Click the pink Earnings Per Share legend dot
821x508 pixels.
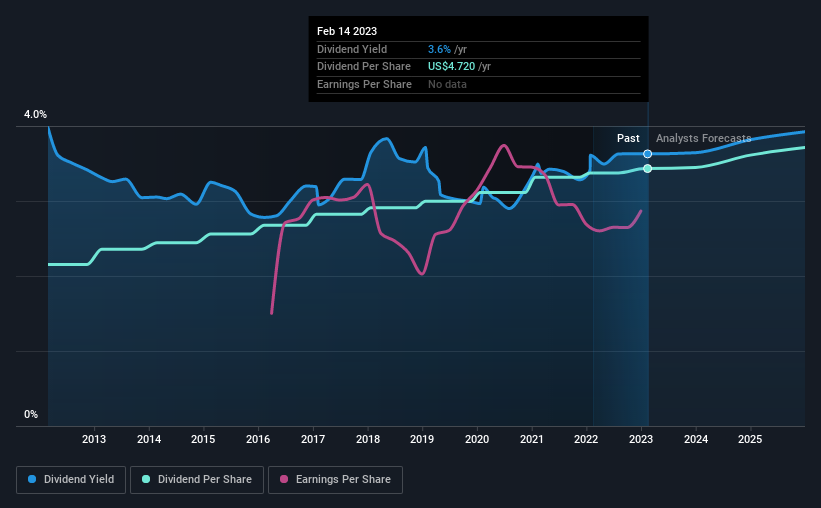[x=284, y=479]
